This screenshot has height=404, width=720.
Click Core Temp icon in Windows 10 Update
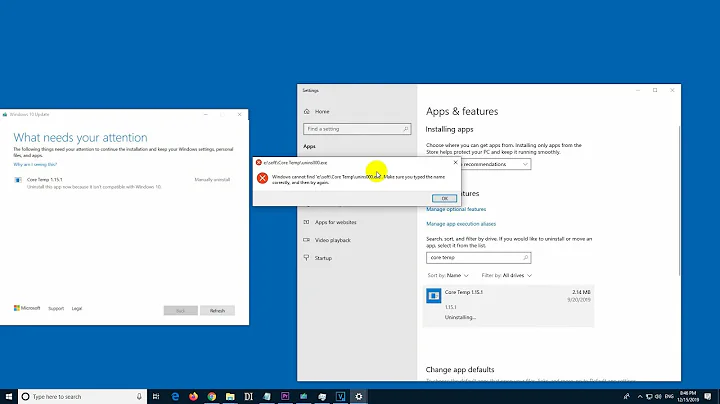(x=18, y=180)
